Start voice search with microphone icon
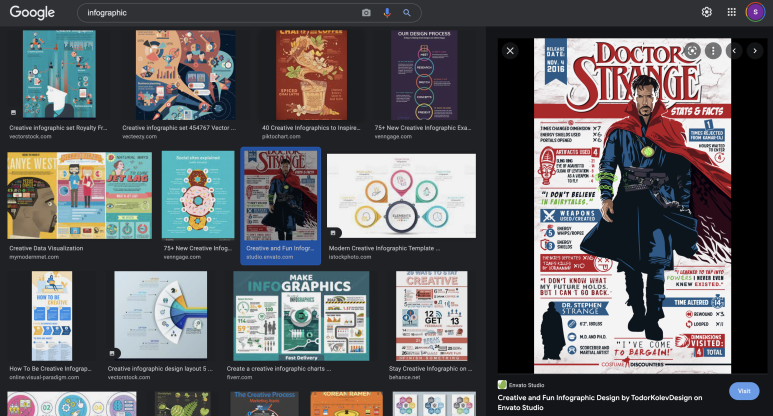 (387, 13)
